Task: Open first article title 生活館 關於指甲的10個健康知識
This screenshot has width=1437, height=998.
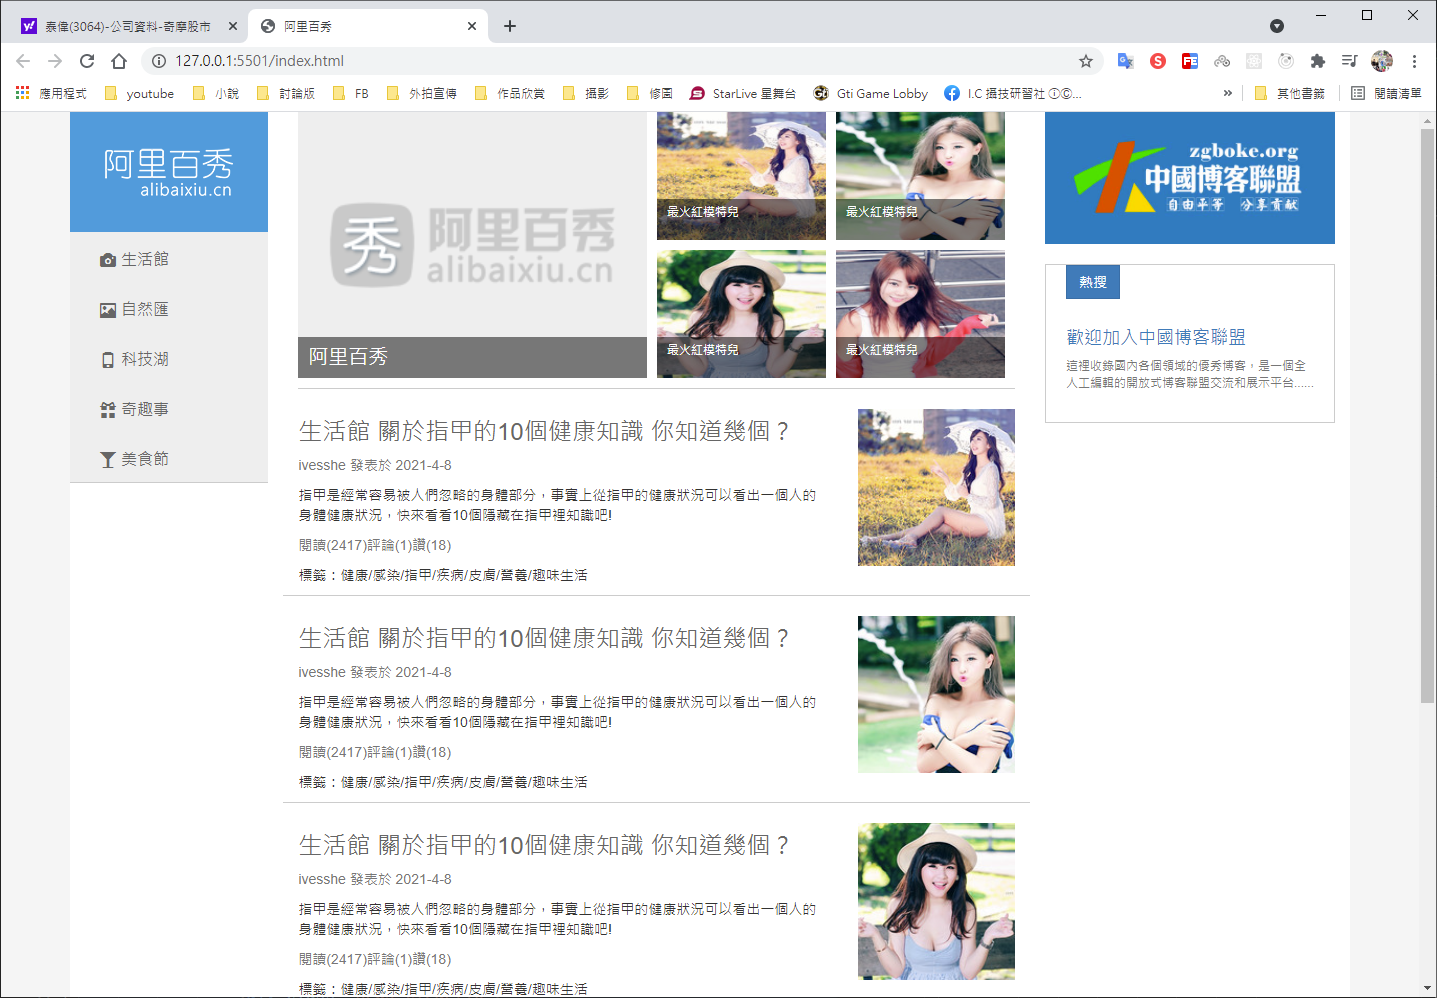Action: pyautogui.click(x=544, y=431)
